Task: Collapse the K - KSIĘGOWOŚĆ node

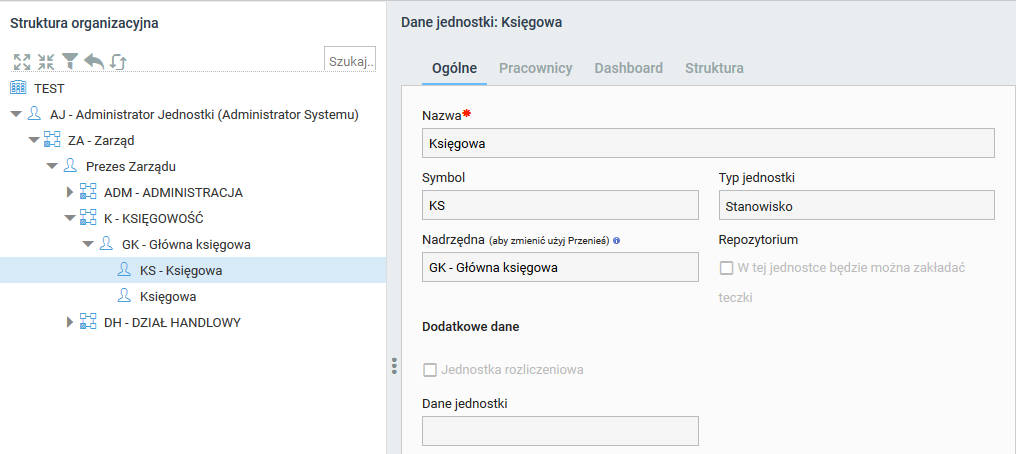Action: point(70,218)
